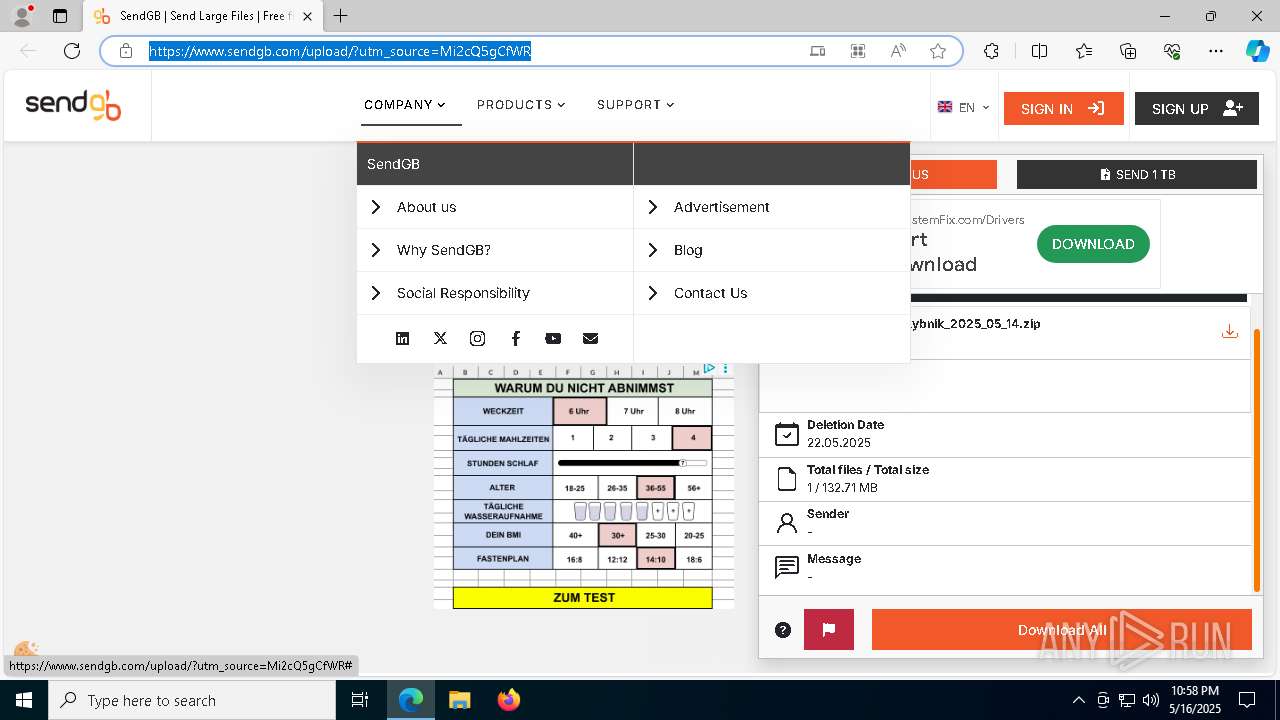Click the browser profile avatar
Viewport: 1280px width, 720px height.
pos(22,16)
